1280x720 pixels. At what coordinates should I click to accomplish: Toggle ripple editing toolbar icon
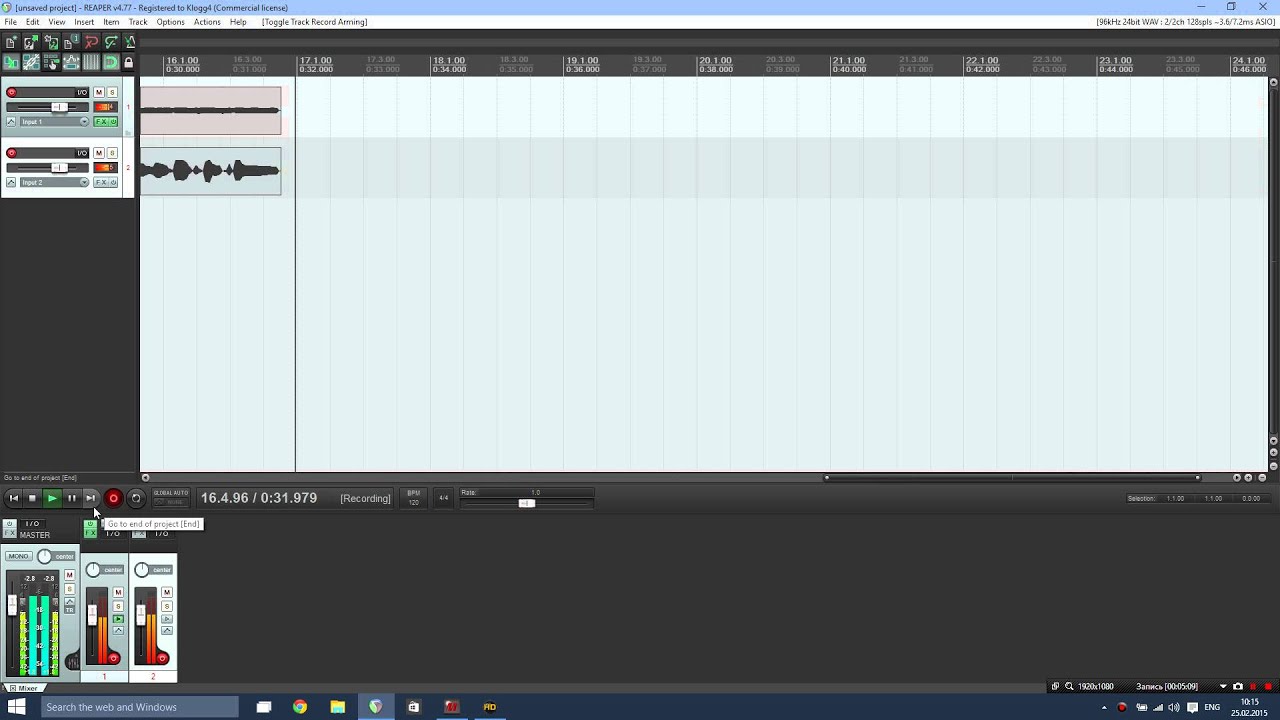click(51, 62)
